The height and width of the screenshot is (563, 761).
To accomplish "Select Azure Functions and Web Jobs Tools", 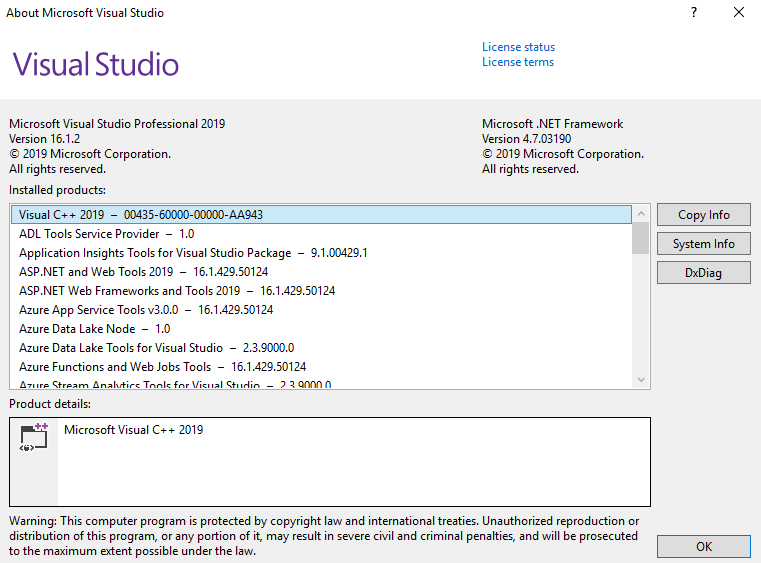I will pyautogui.click(x=321, y=366).
